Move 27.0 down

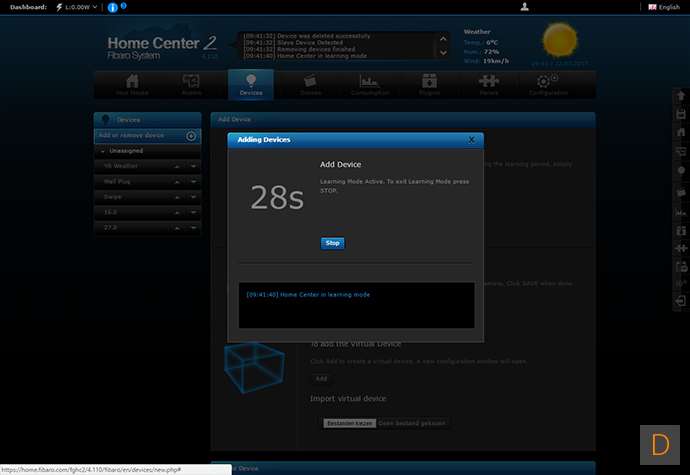193,228
